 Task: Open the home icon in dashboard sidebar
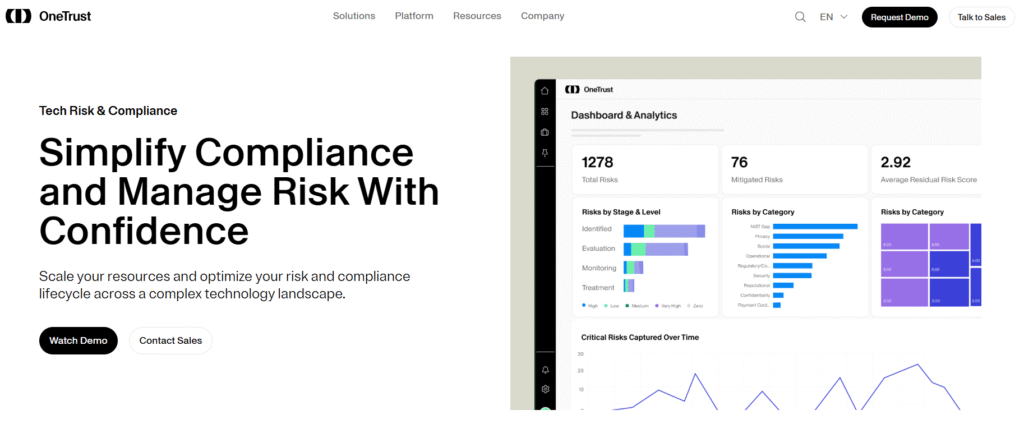coord(545,91)
